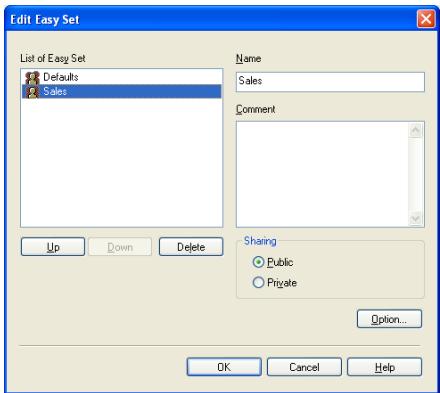Close the Edit Easy Set window
This screenshot has width=440, height=393.
(426, 19)
